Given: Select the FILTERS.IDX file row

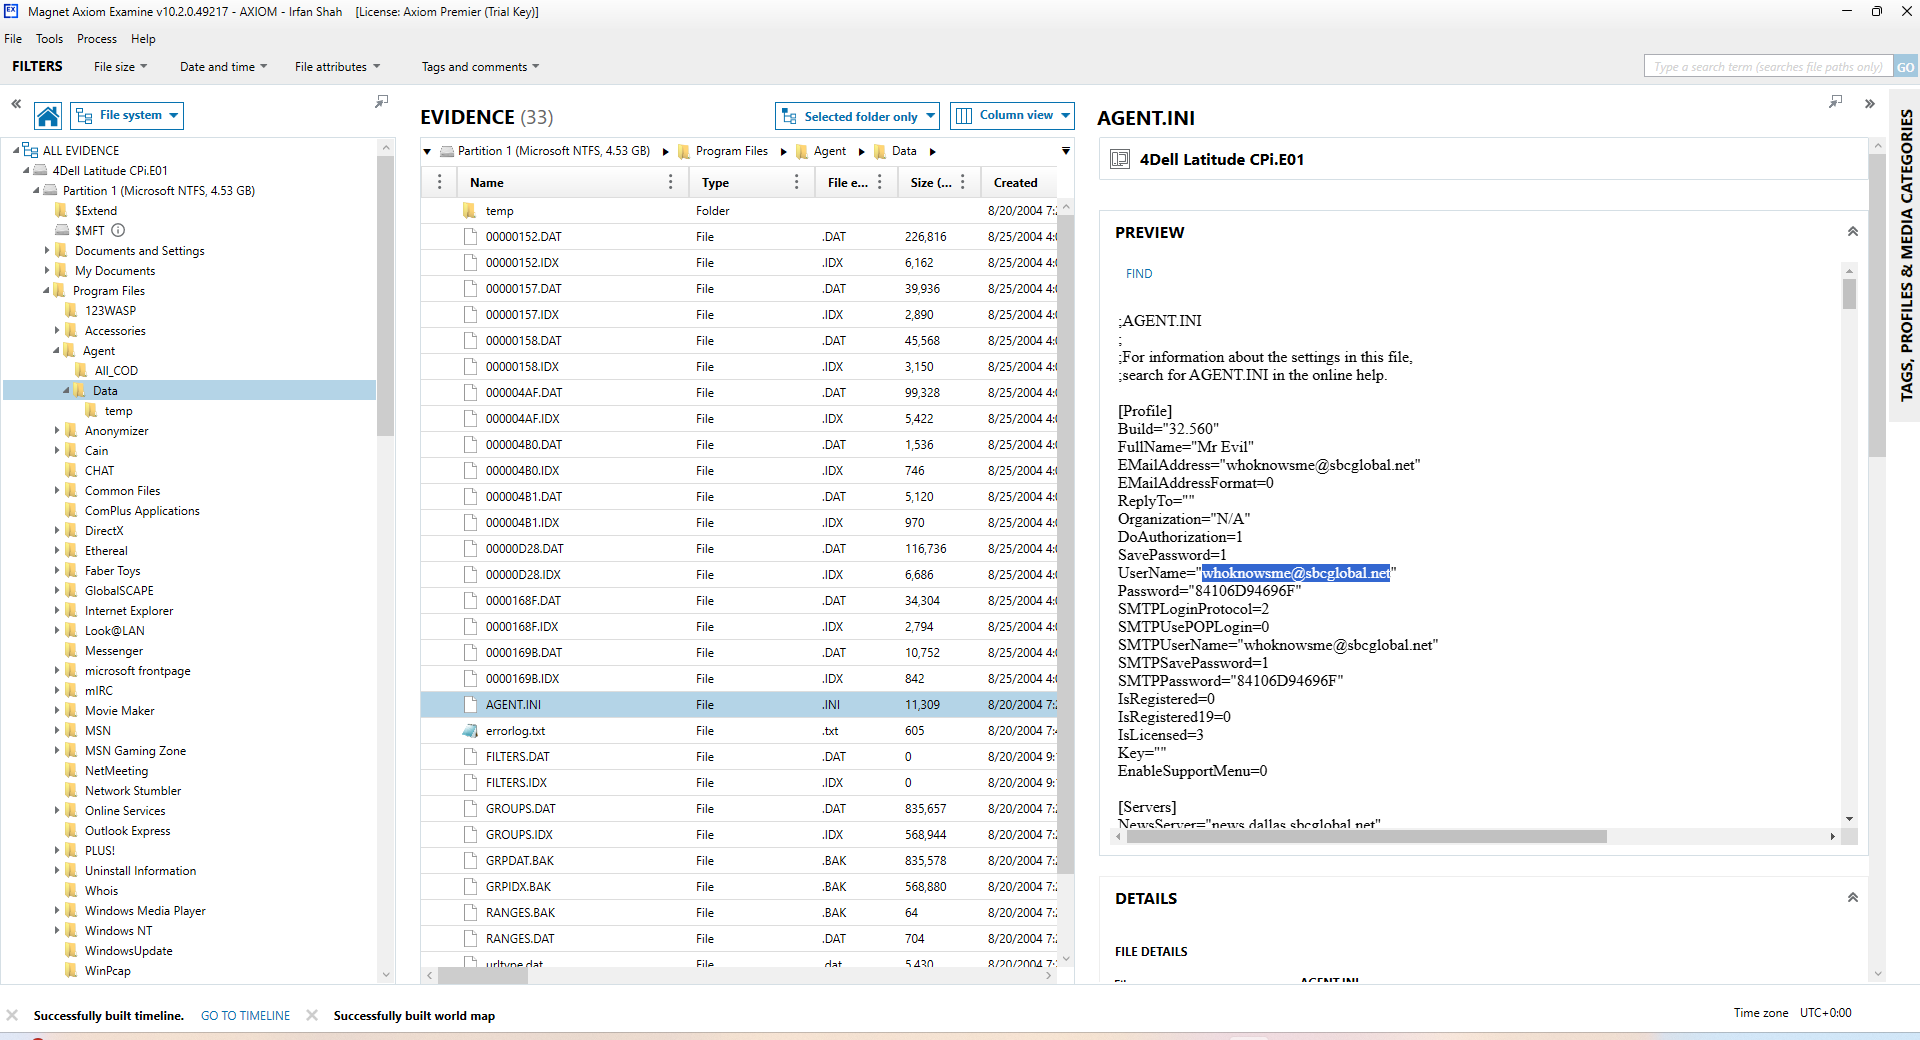Looking at the screenshot, I should pos(740,783).
